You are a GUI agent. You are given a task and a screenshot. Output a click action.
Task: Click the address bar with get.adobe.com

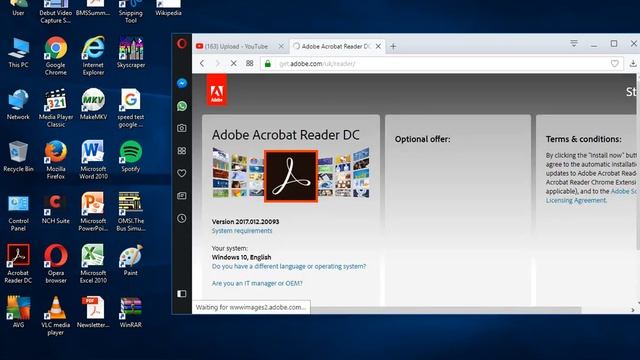click(441, 64)
